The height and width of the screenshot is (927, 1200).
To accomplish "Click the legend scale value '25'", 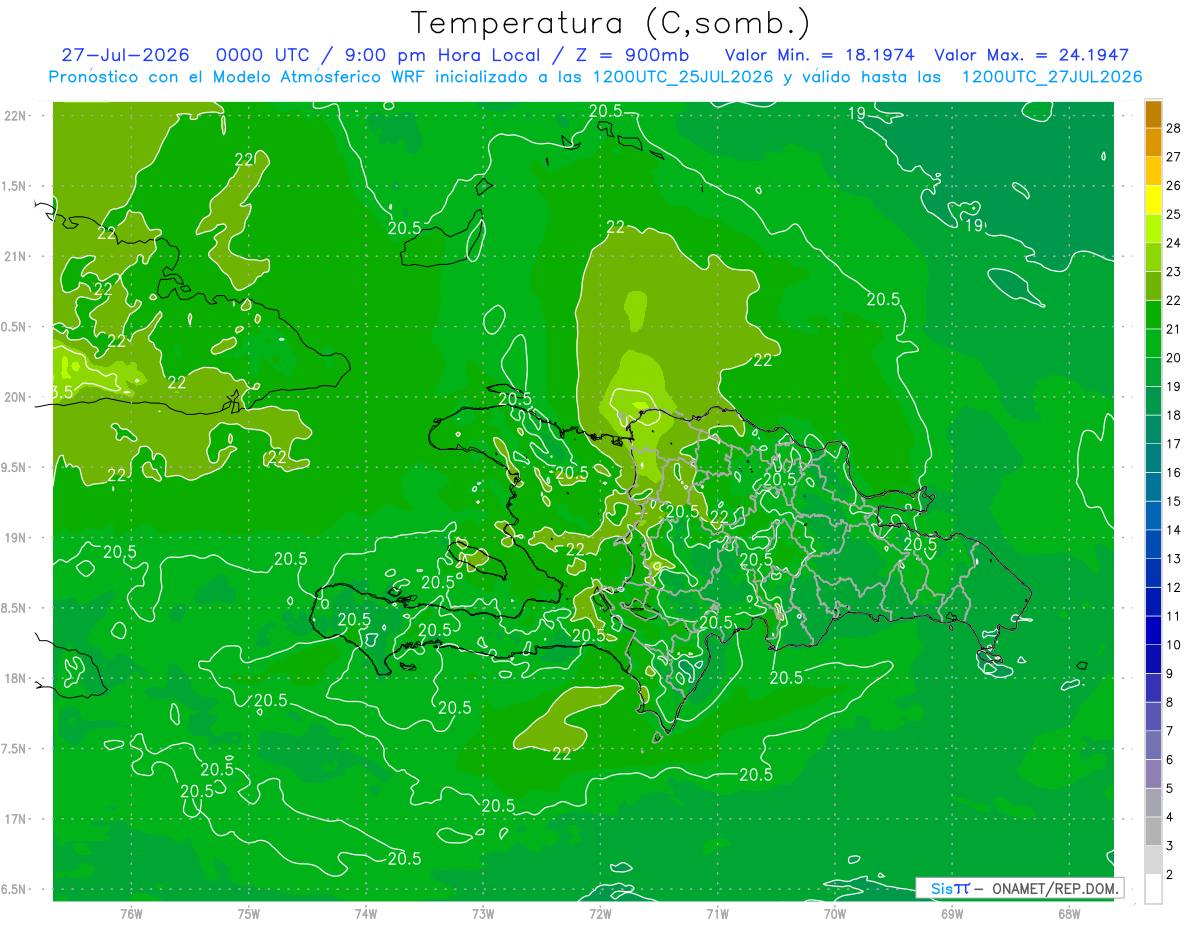I will (x=1174, y=214).
